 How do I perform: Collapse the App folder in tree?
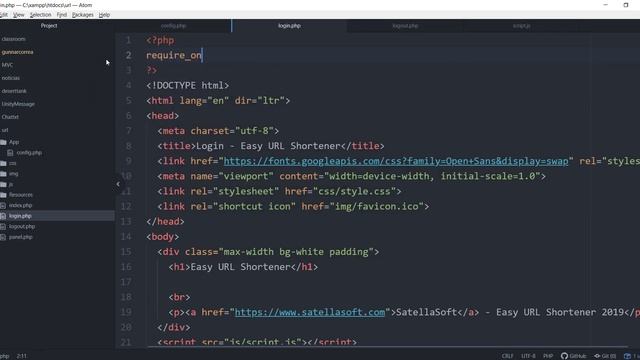[14, 142]
